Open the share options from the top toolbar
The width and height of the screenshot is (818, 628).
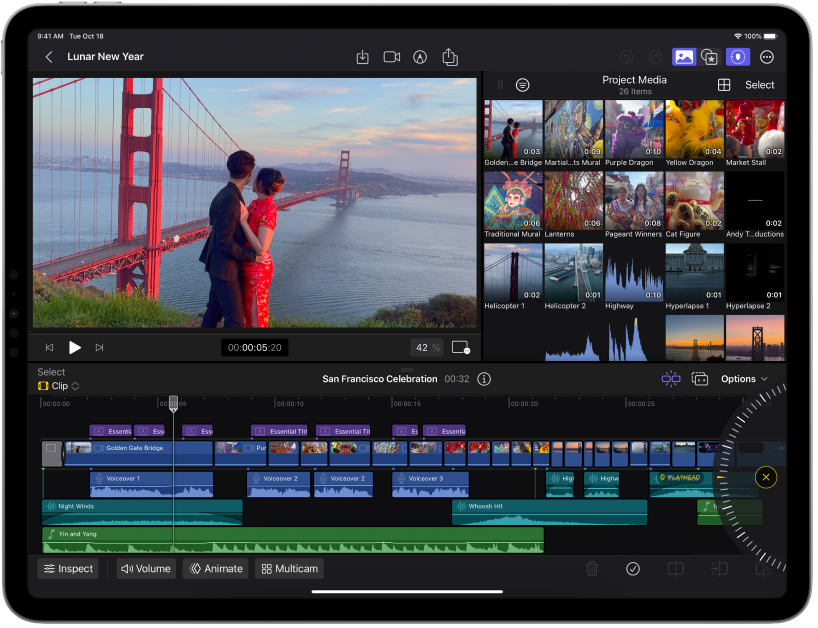point(449,57)
